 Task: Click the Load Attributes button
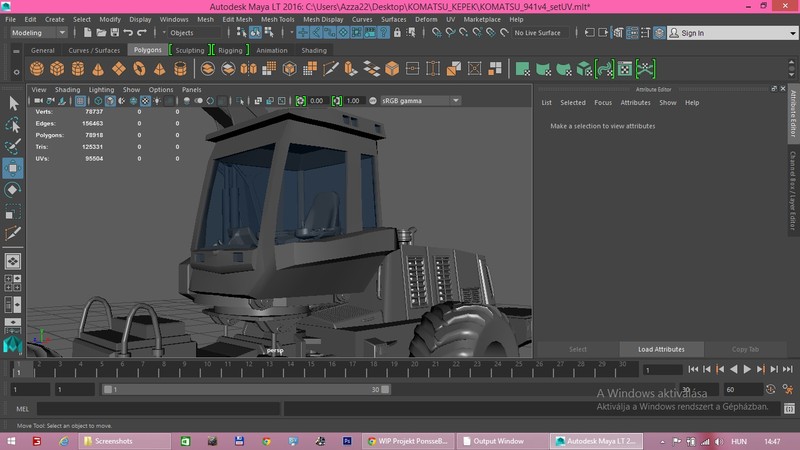point(661,349)
